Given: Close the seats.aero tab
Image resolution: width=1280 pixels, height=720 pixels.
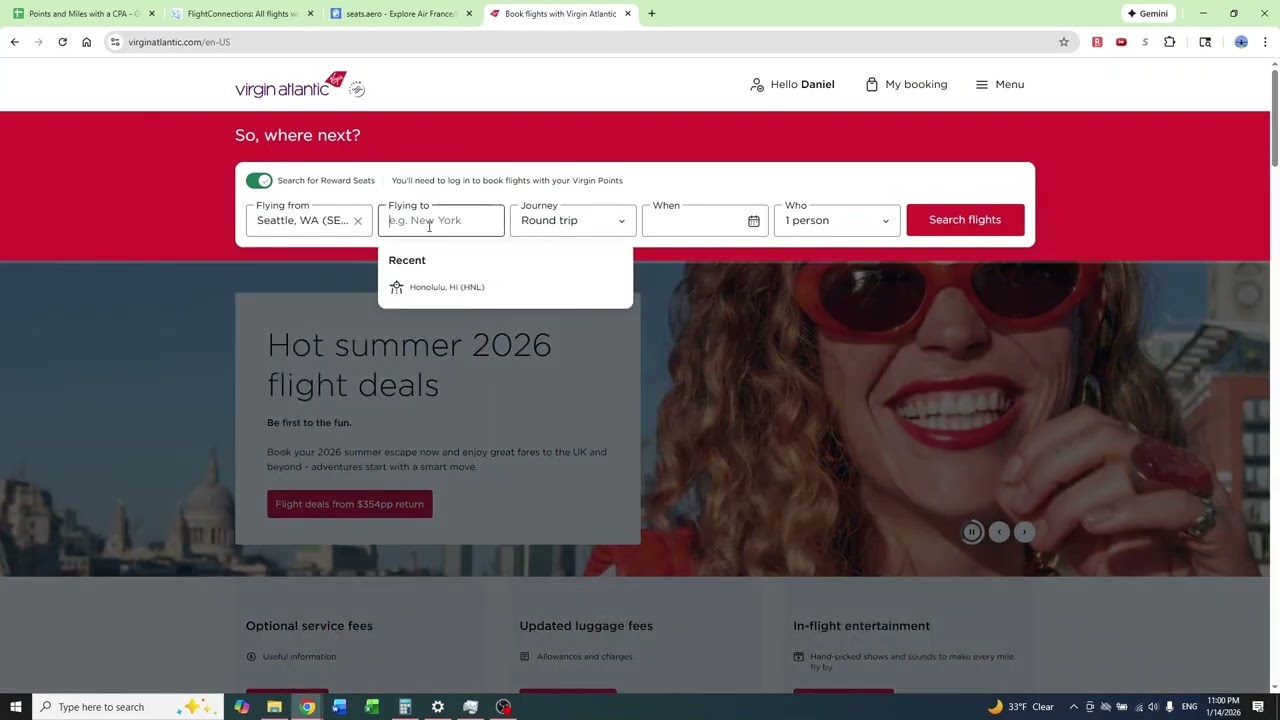Looking at the screenshot, I should click(x=469, y=14).
